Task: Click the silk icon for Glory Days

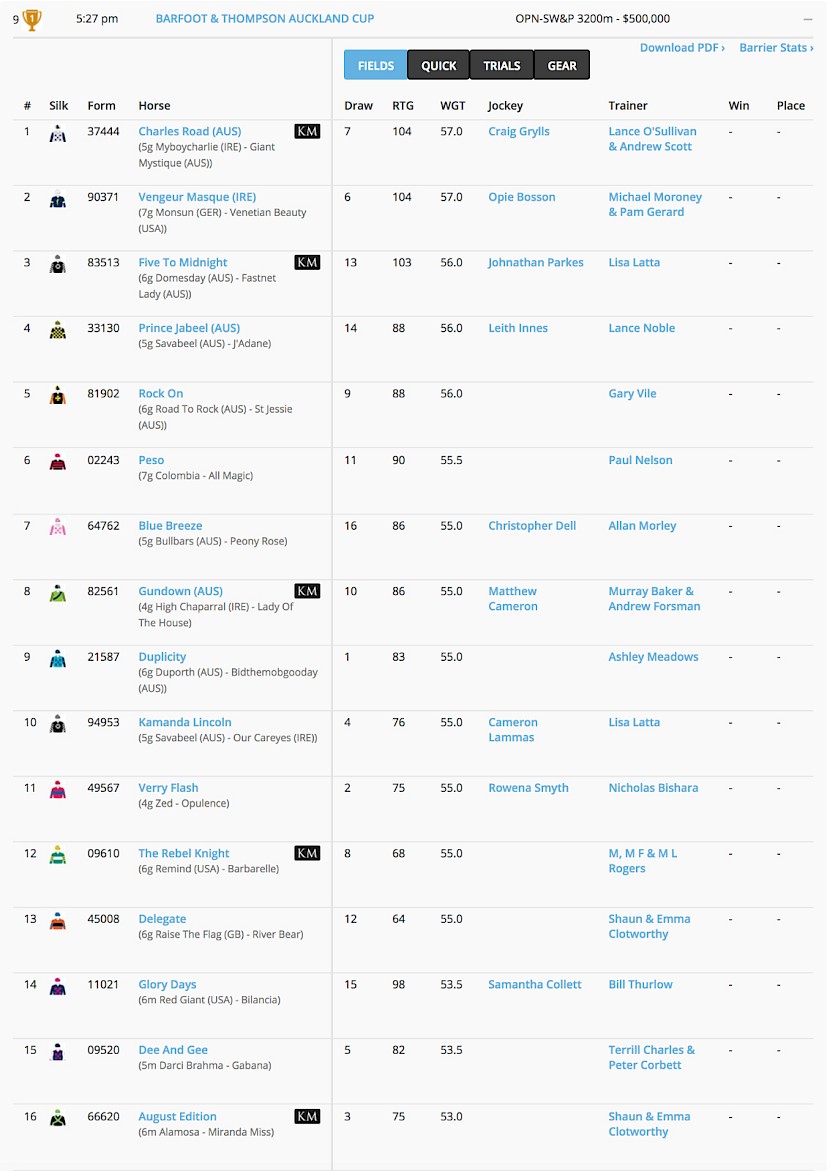Action: [x=58, y=987]
